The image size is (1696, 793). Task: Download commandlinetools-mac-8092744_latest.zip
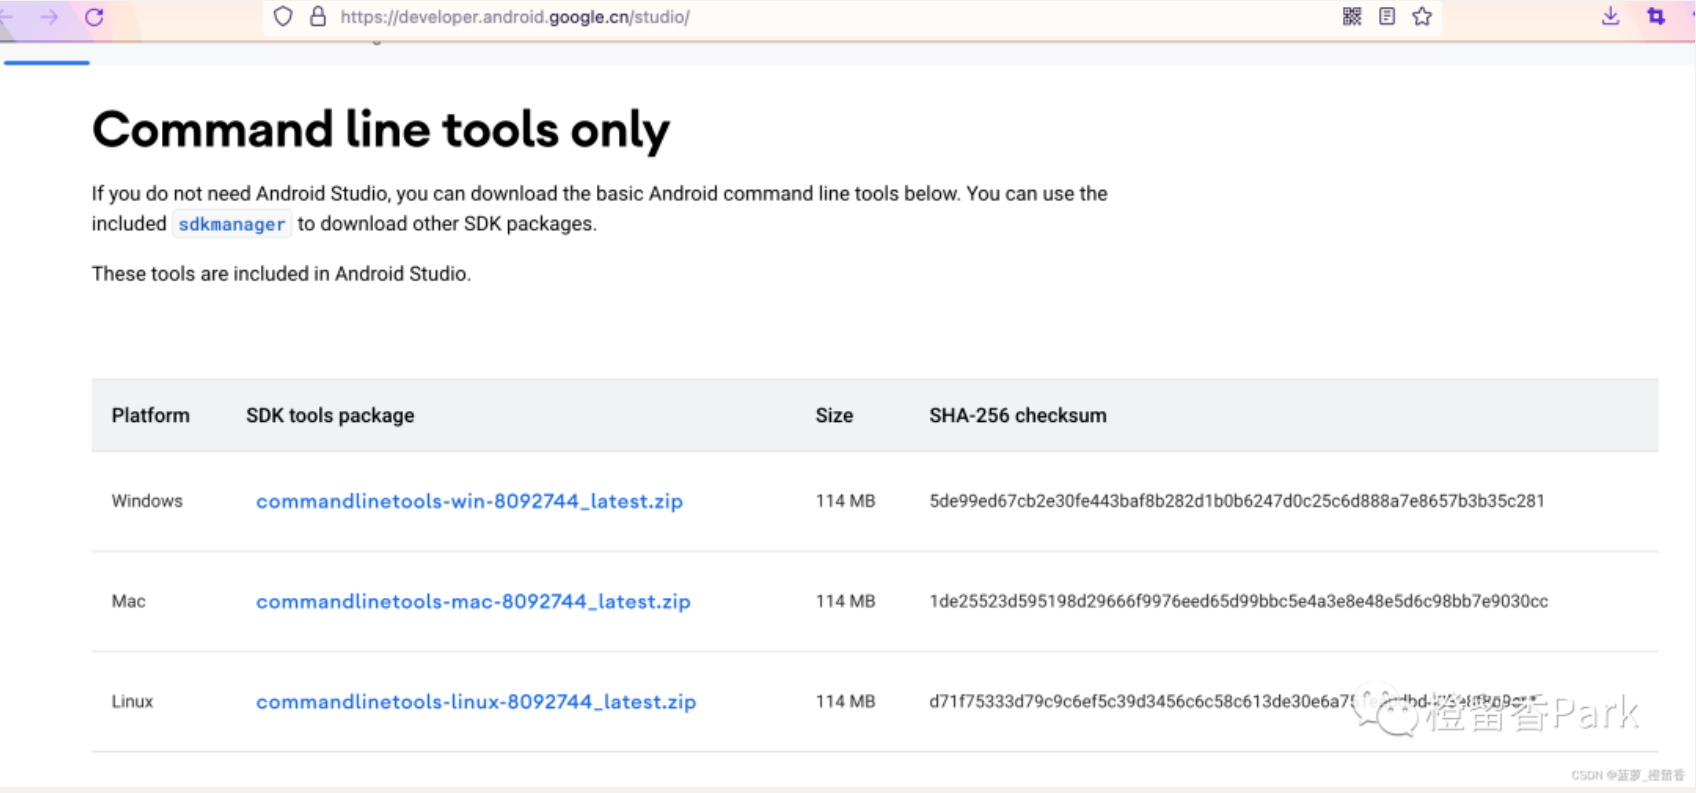click(473, 601)
